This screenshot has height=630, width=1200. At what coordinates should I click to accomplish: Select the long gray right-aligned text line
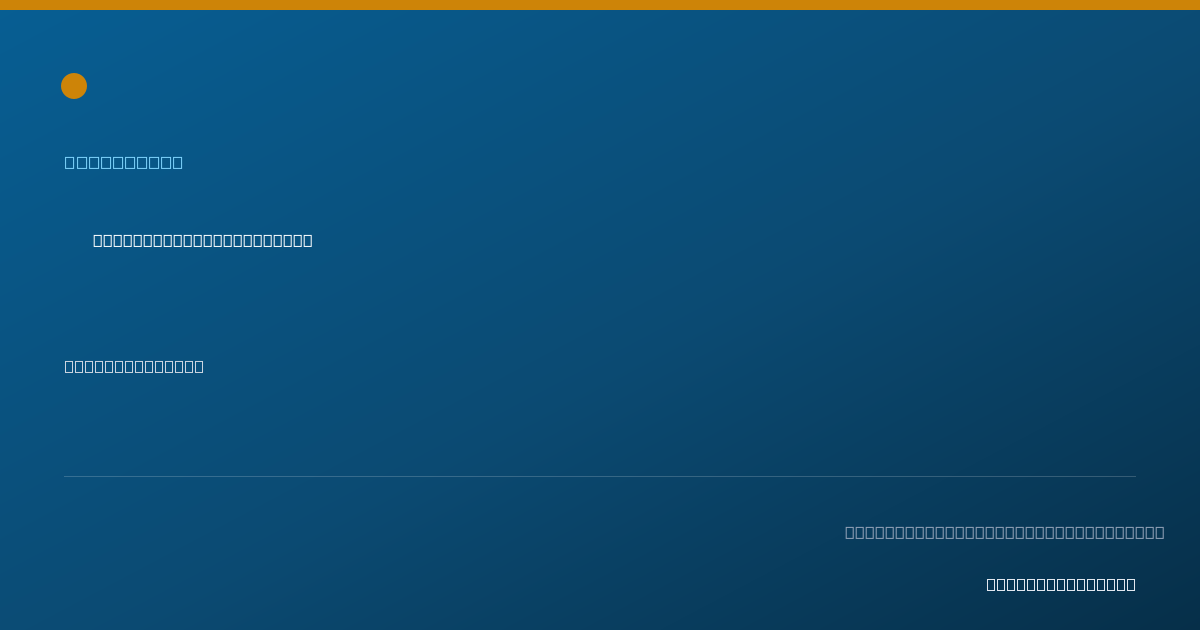pyautogui.click(x=1005, y=532)
